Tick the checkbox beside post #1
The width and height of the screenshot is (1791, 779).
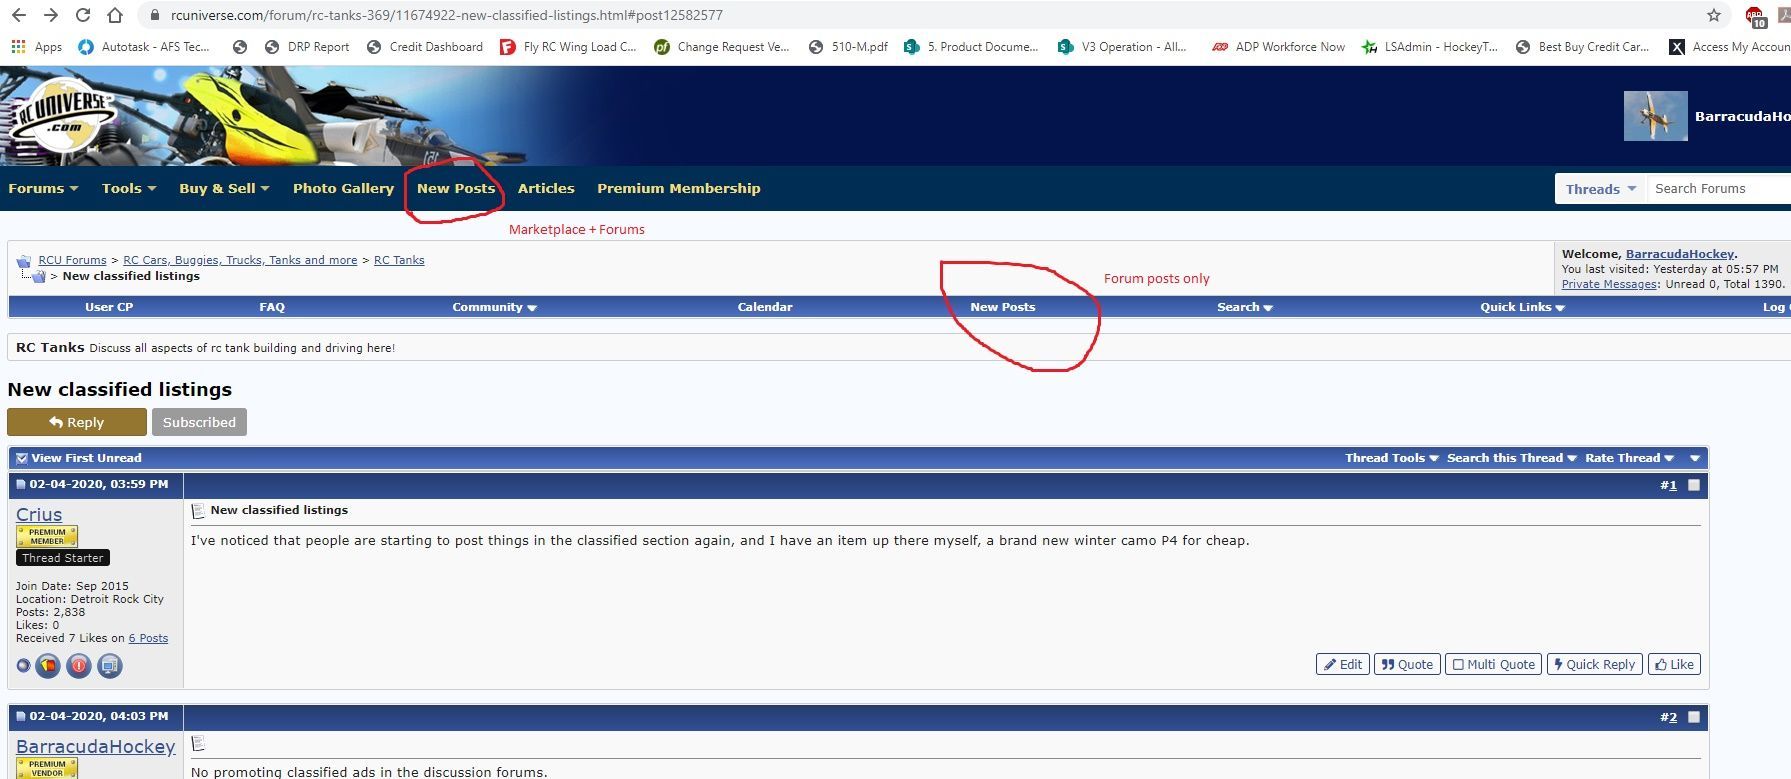pyautogui.click(x=1693, y=485)
